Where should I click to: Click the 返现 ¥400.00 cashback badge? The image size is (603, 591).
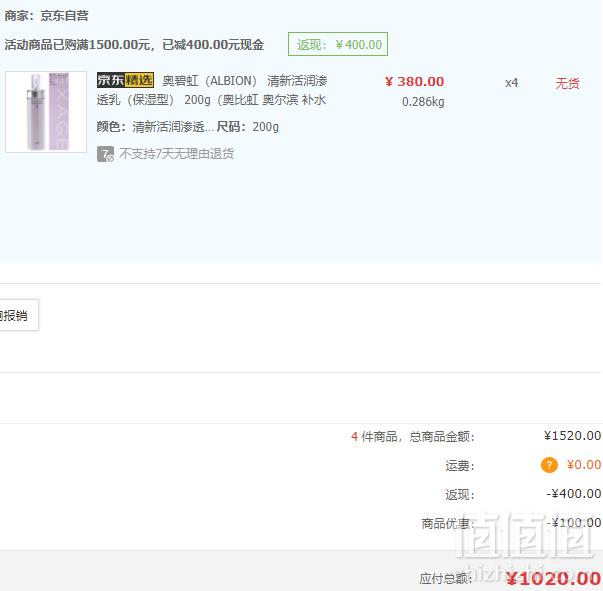point(338,44)
